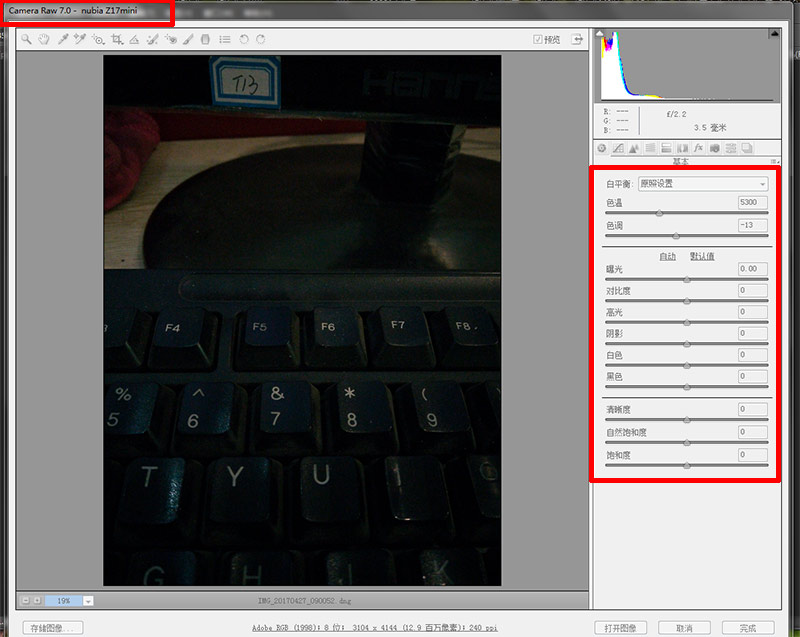The image size is (800, 637).
Task: Click the 曝光 exposure slider handle
Action: coord(687,280)
